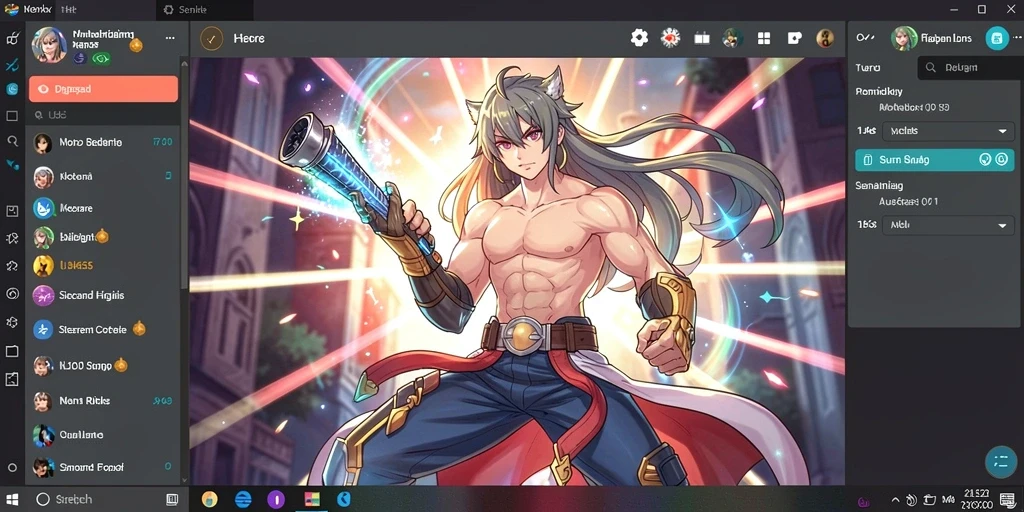1024x512 pixels.
Task: Toggle the green eye badge under profile name
Action: pos(101,59)
